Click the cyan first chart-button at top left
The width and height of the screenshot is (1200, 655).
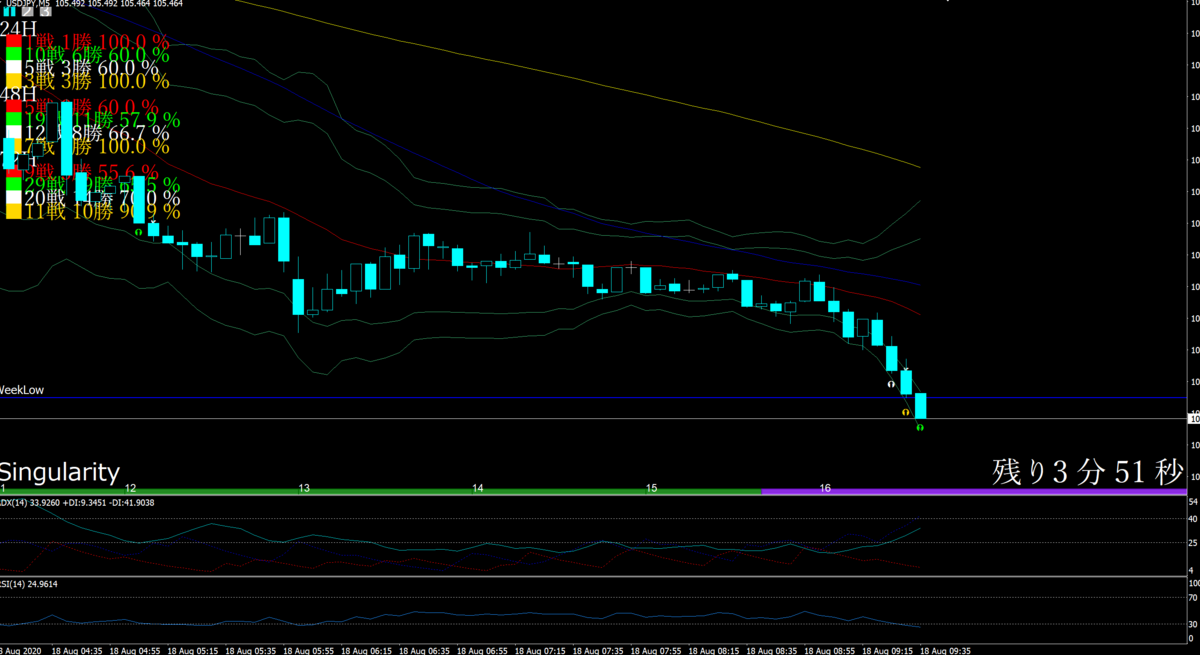point(9,12)
